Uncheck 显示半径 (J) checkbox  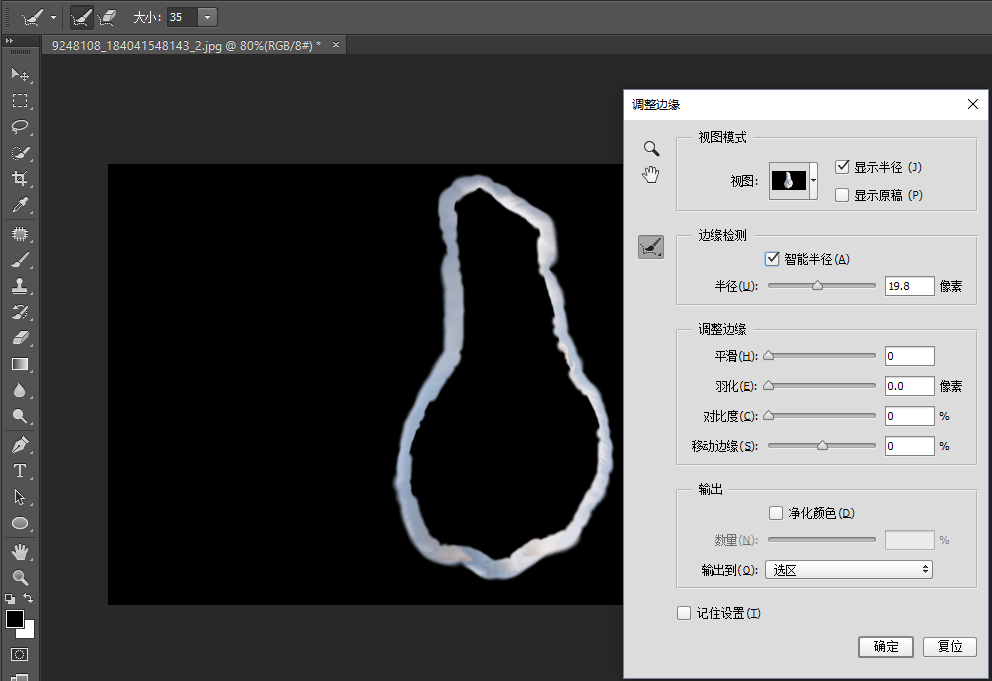tap(841, 167)
